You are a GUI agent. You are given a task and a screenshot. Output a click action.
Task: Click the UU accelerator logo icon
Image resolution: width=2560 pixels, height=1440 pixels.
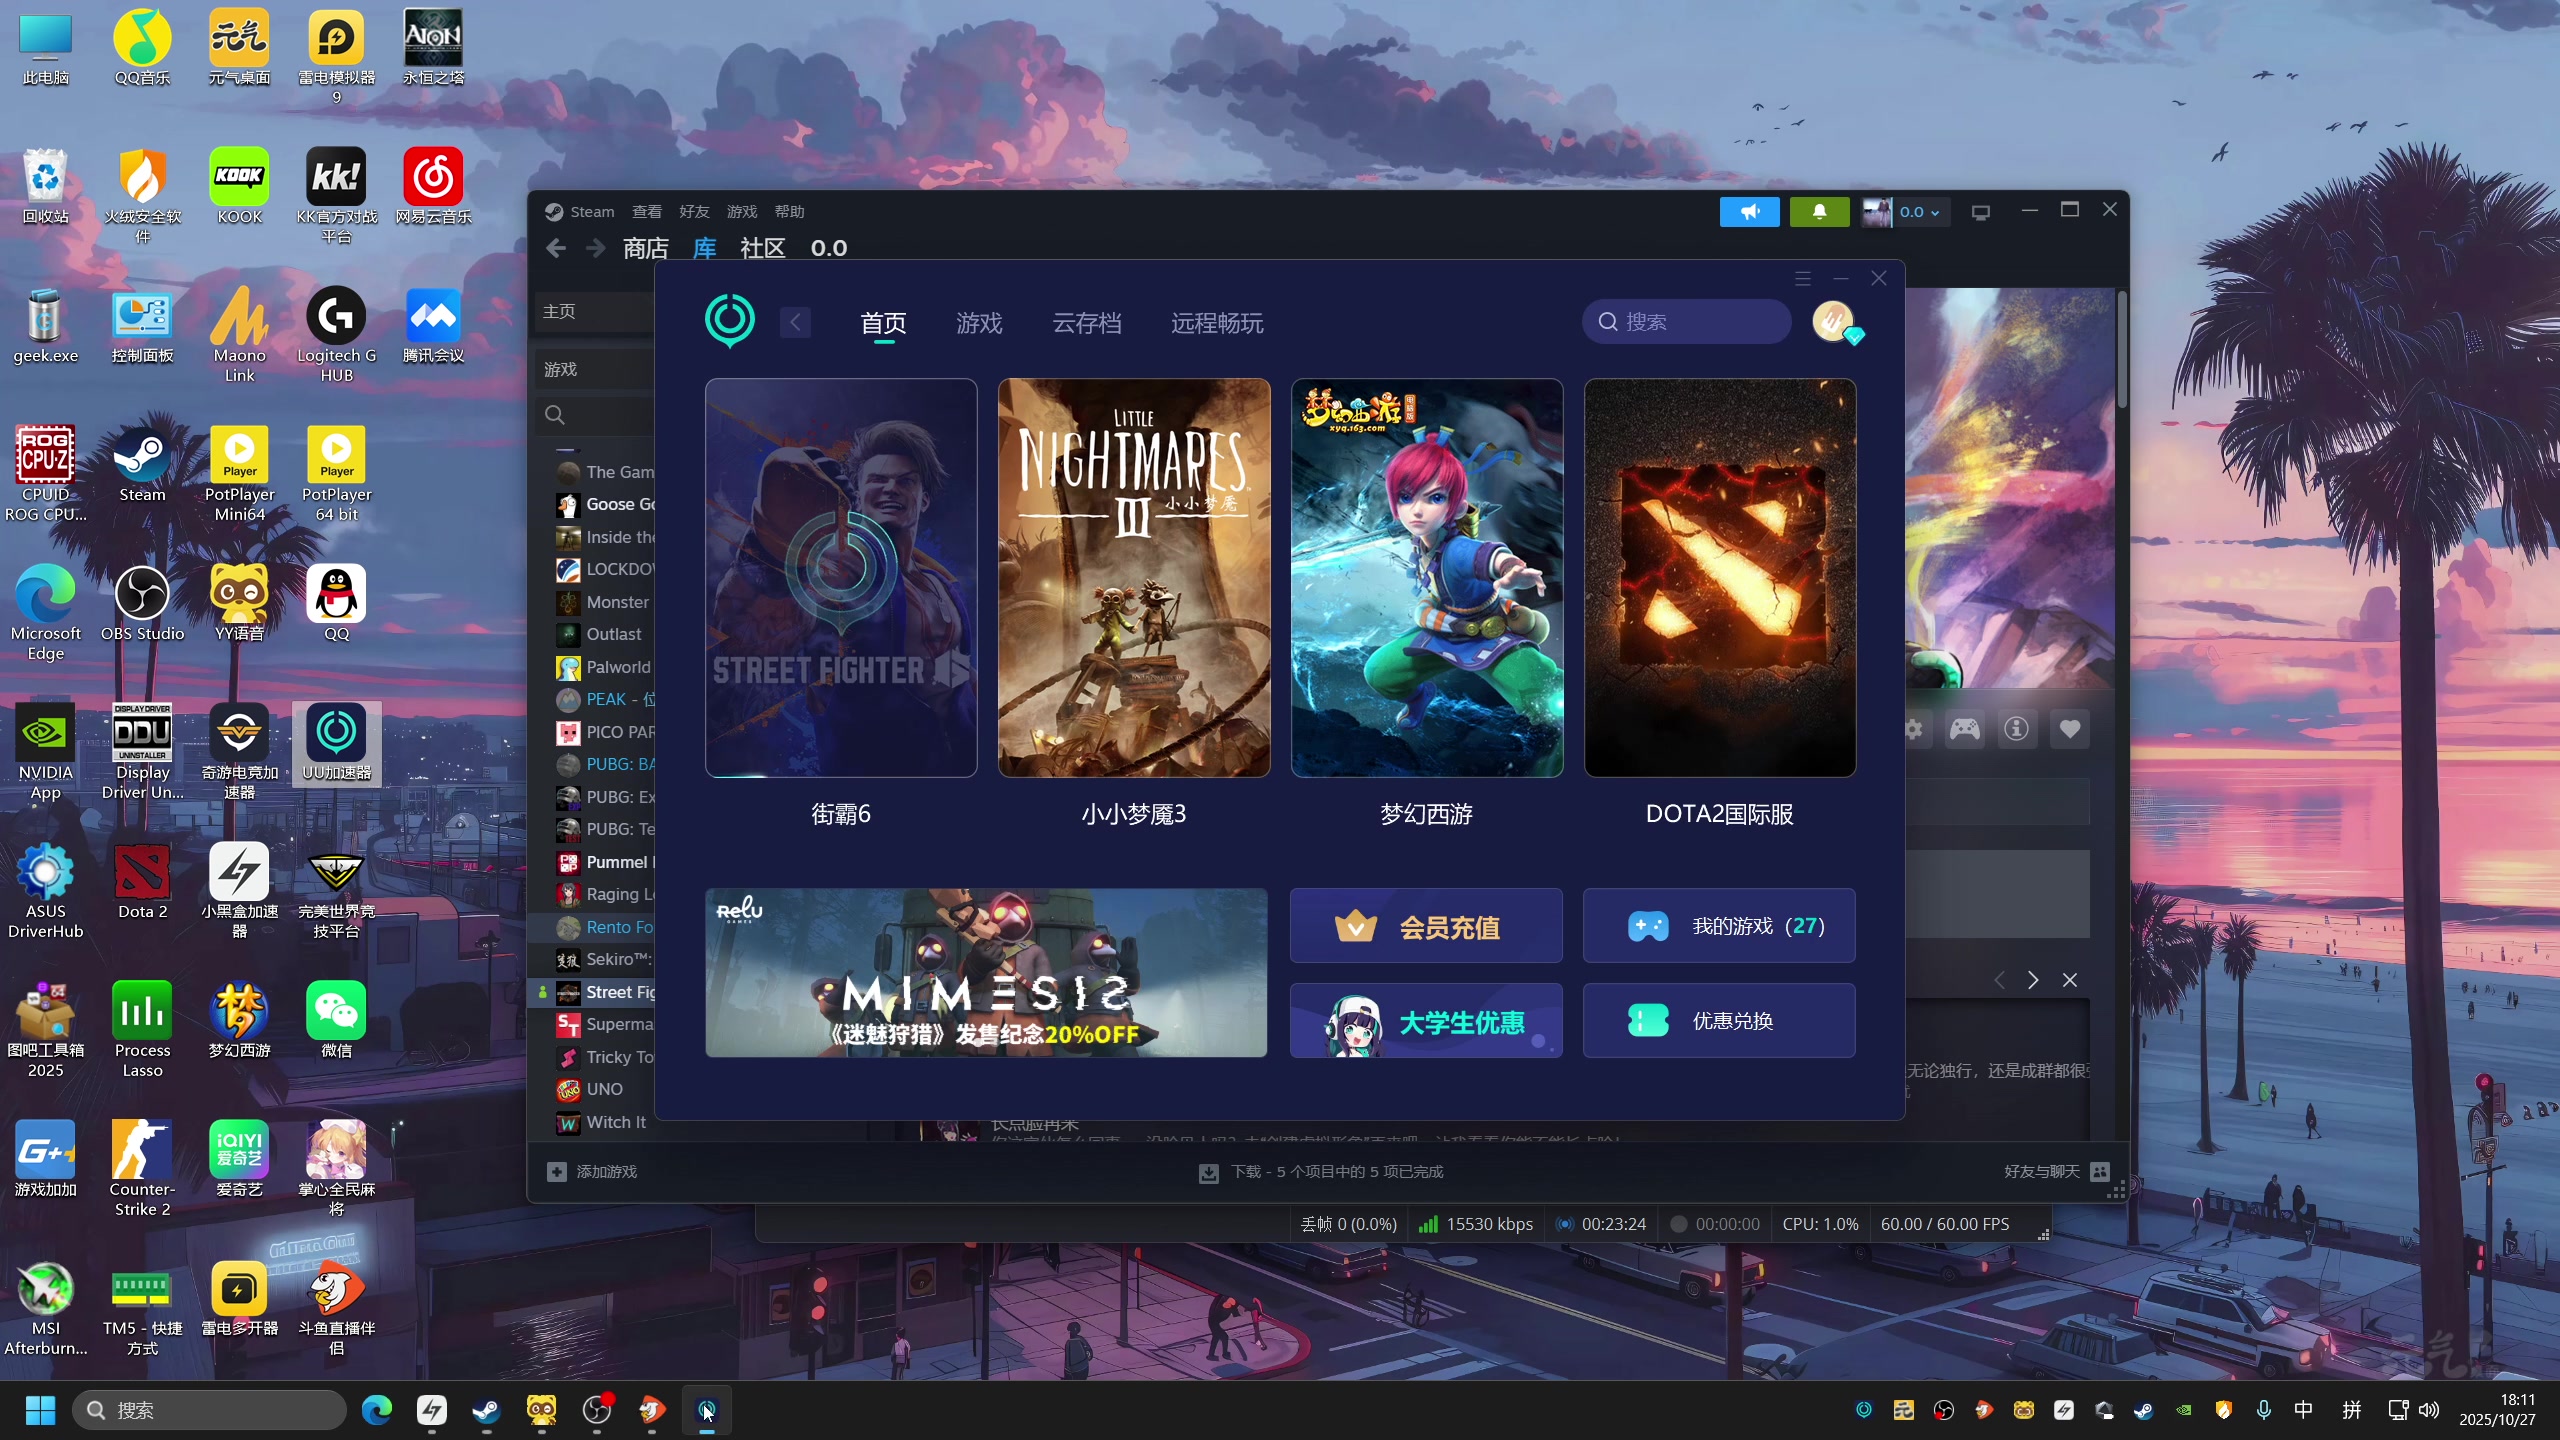coord(729,320)
